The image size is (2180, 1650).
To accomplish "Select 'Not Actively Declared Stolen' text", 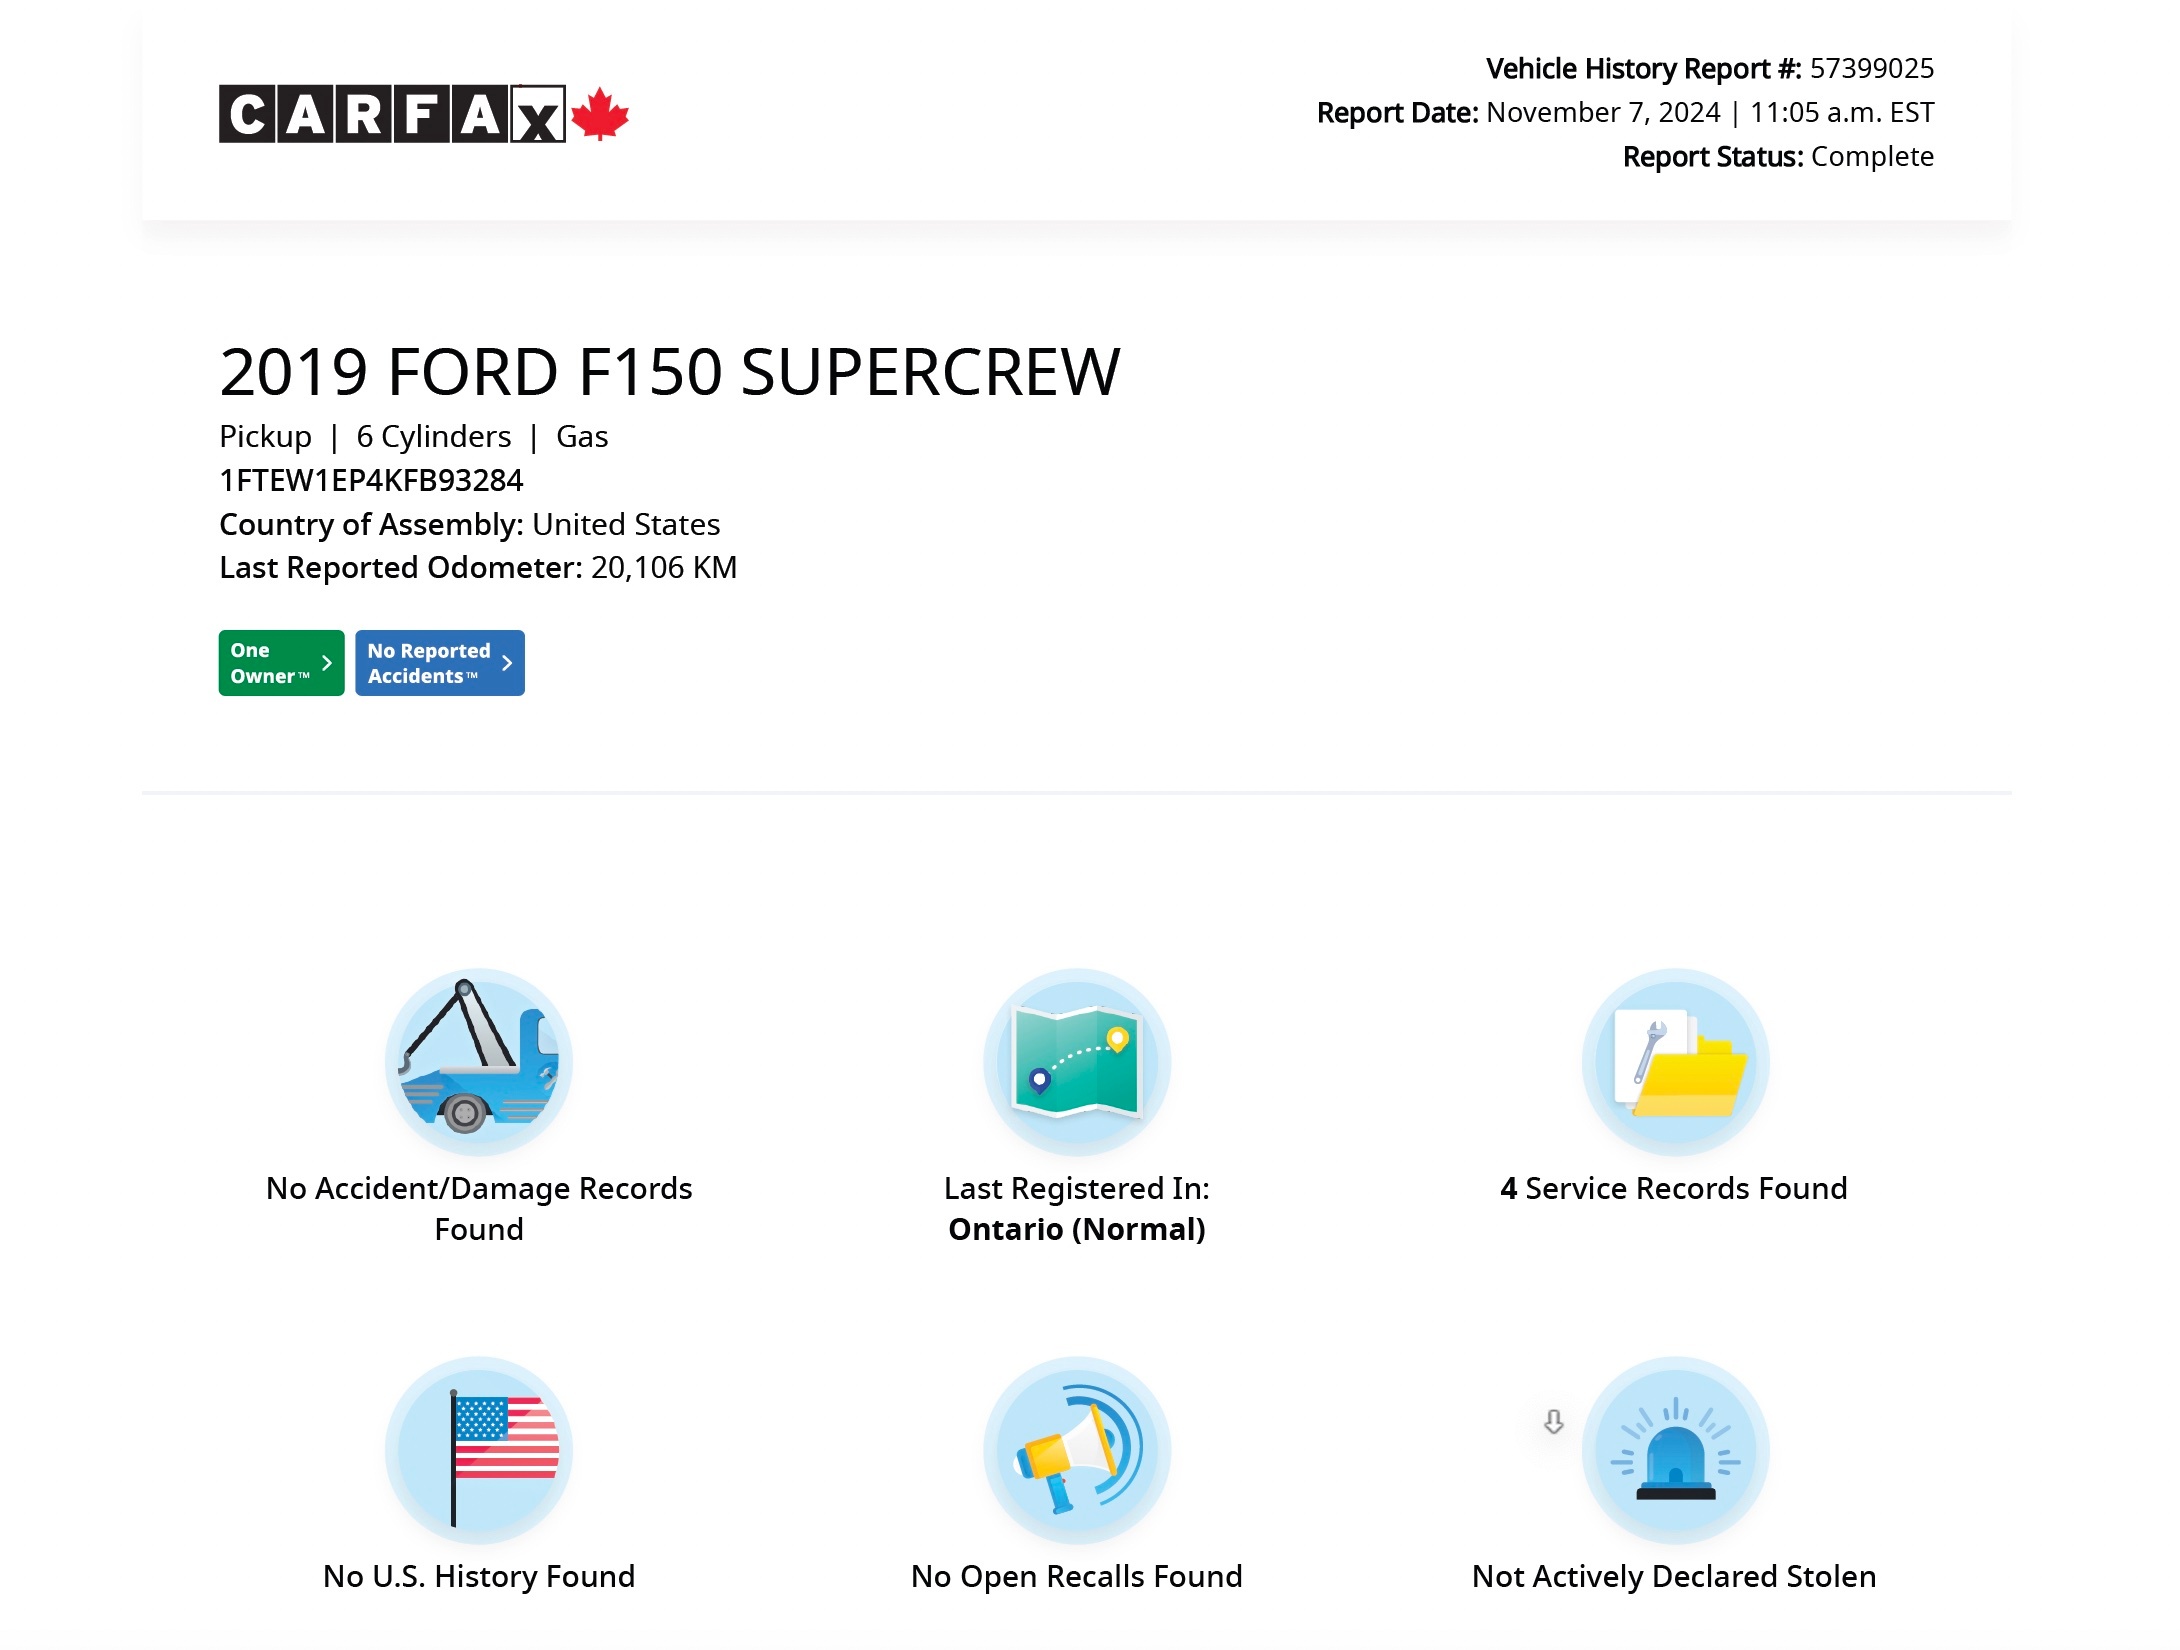I will click(x=1674, y=1576).
